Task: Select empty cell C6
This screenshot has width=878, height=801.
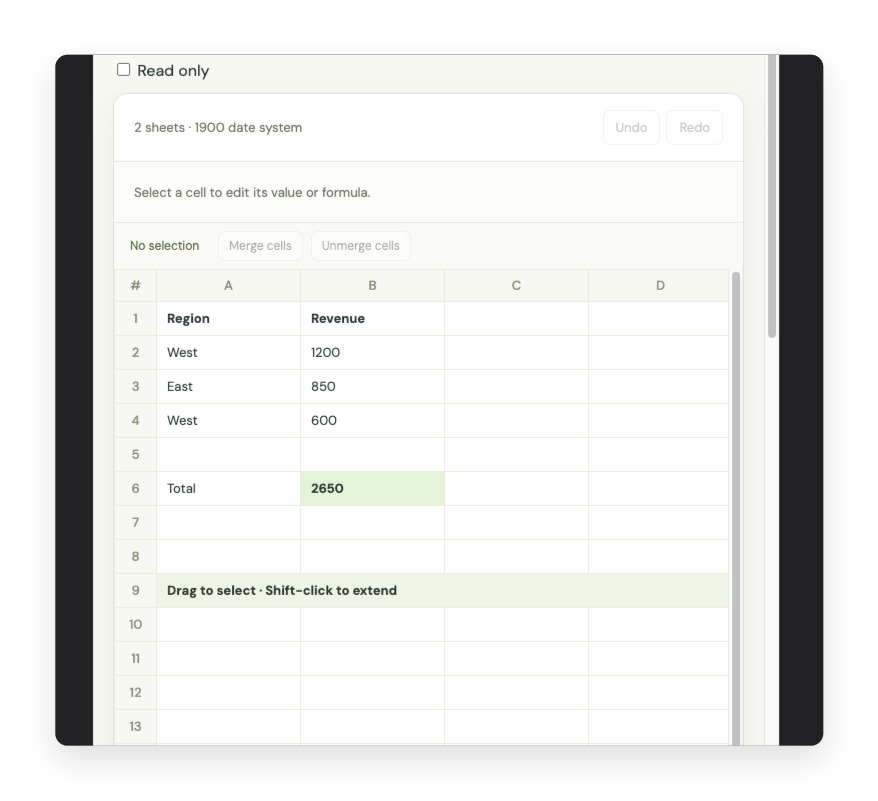Action: [x=516, y=488]
